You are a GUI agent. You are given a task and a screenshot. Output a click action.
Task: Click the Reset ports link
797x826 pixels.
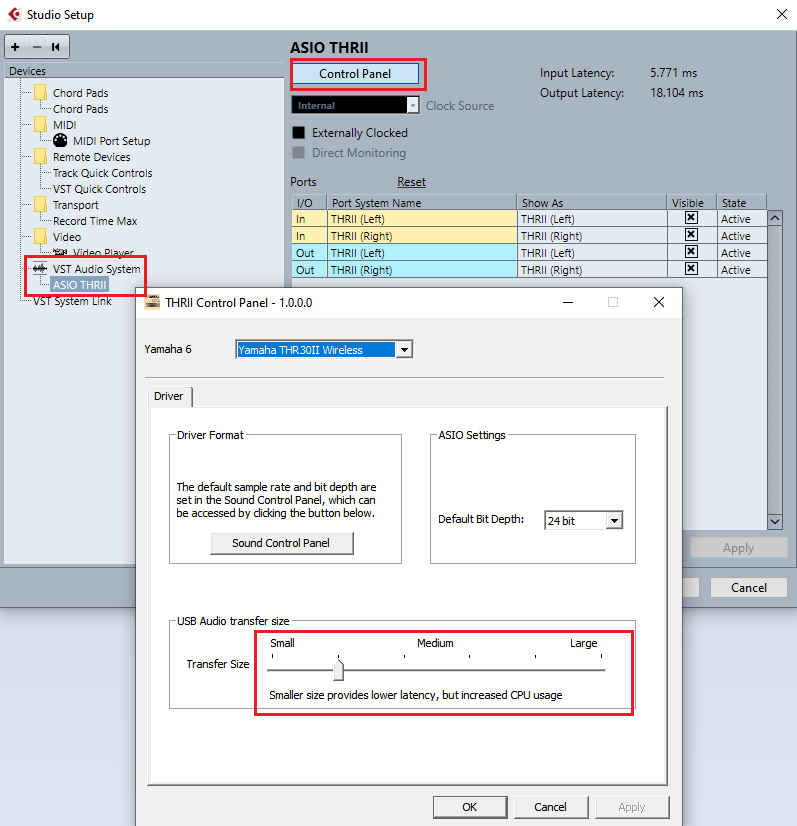click(x=411, y=182)
